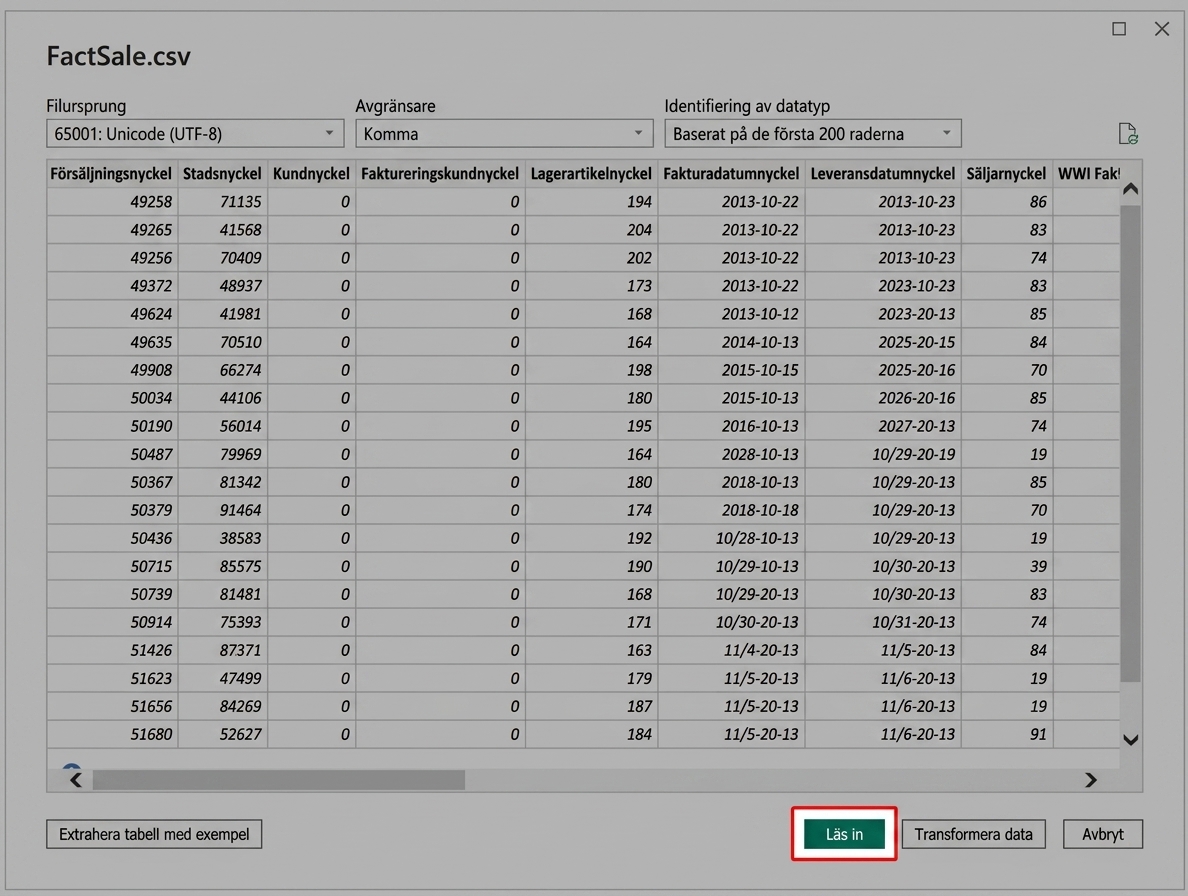The image size is (1188, 896).
Task: Click cell value 49258
Action: (152, 201)
